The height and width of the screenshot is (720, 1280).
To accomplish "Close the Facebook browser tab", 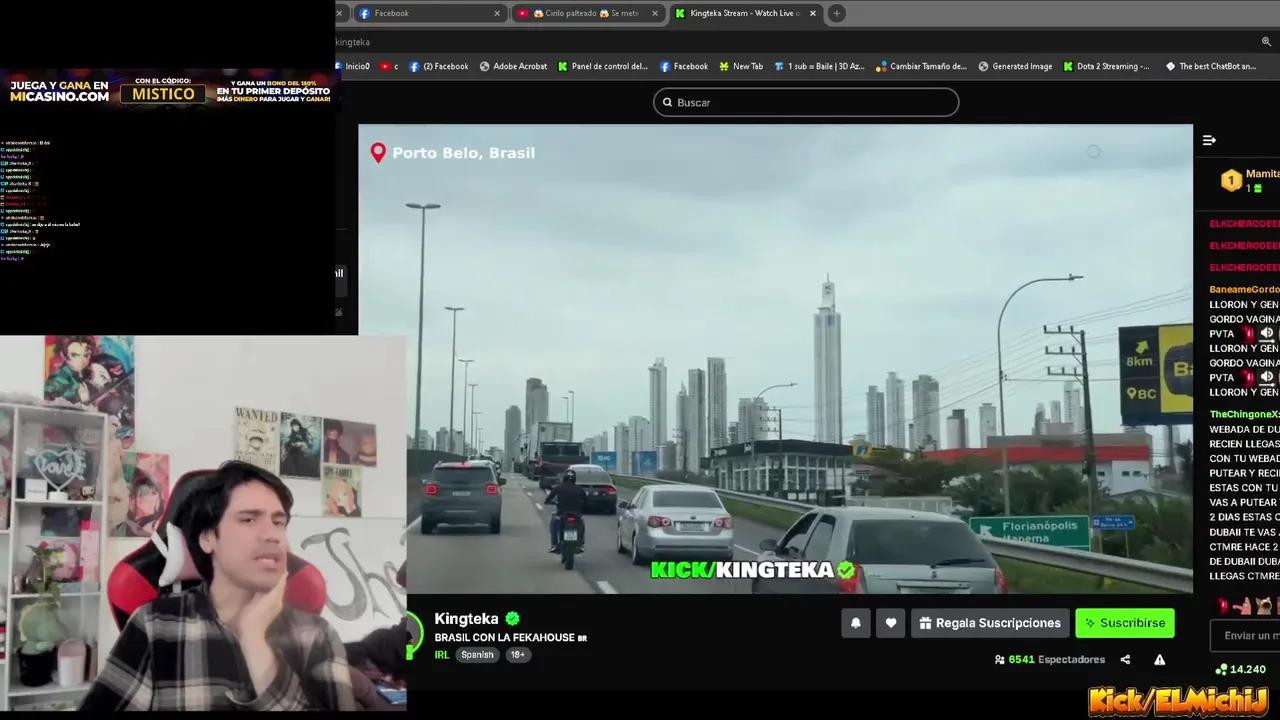I will click(x=497, y=13).
